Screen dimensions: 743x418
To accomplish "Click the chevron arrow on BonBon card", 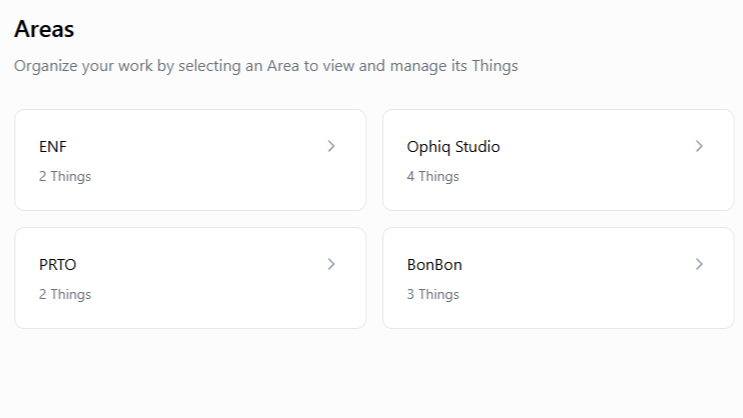I will [699, 264].
